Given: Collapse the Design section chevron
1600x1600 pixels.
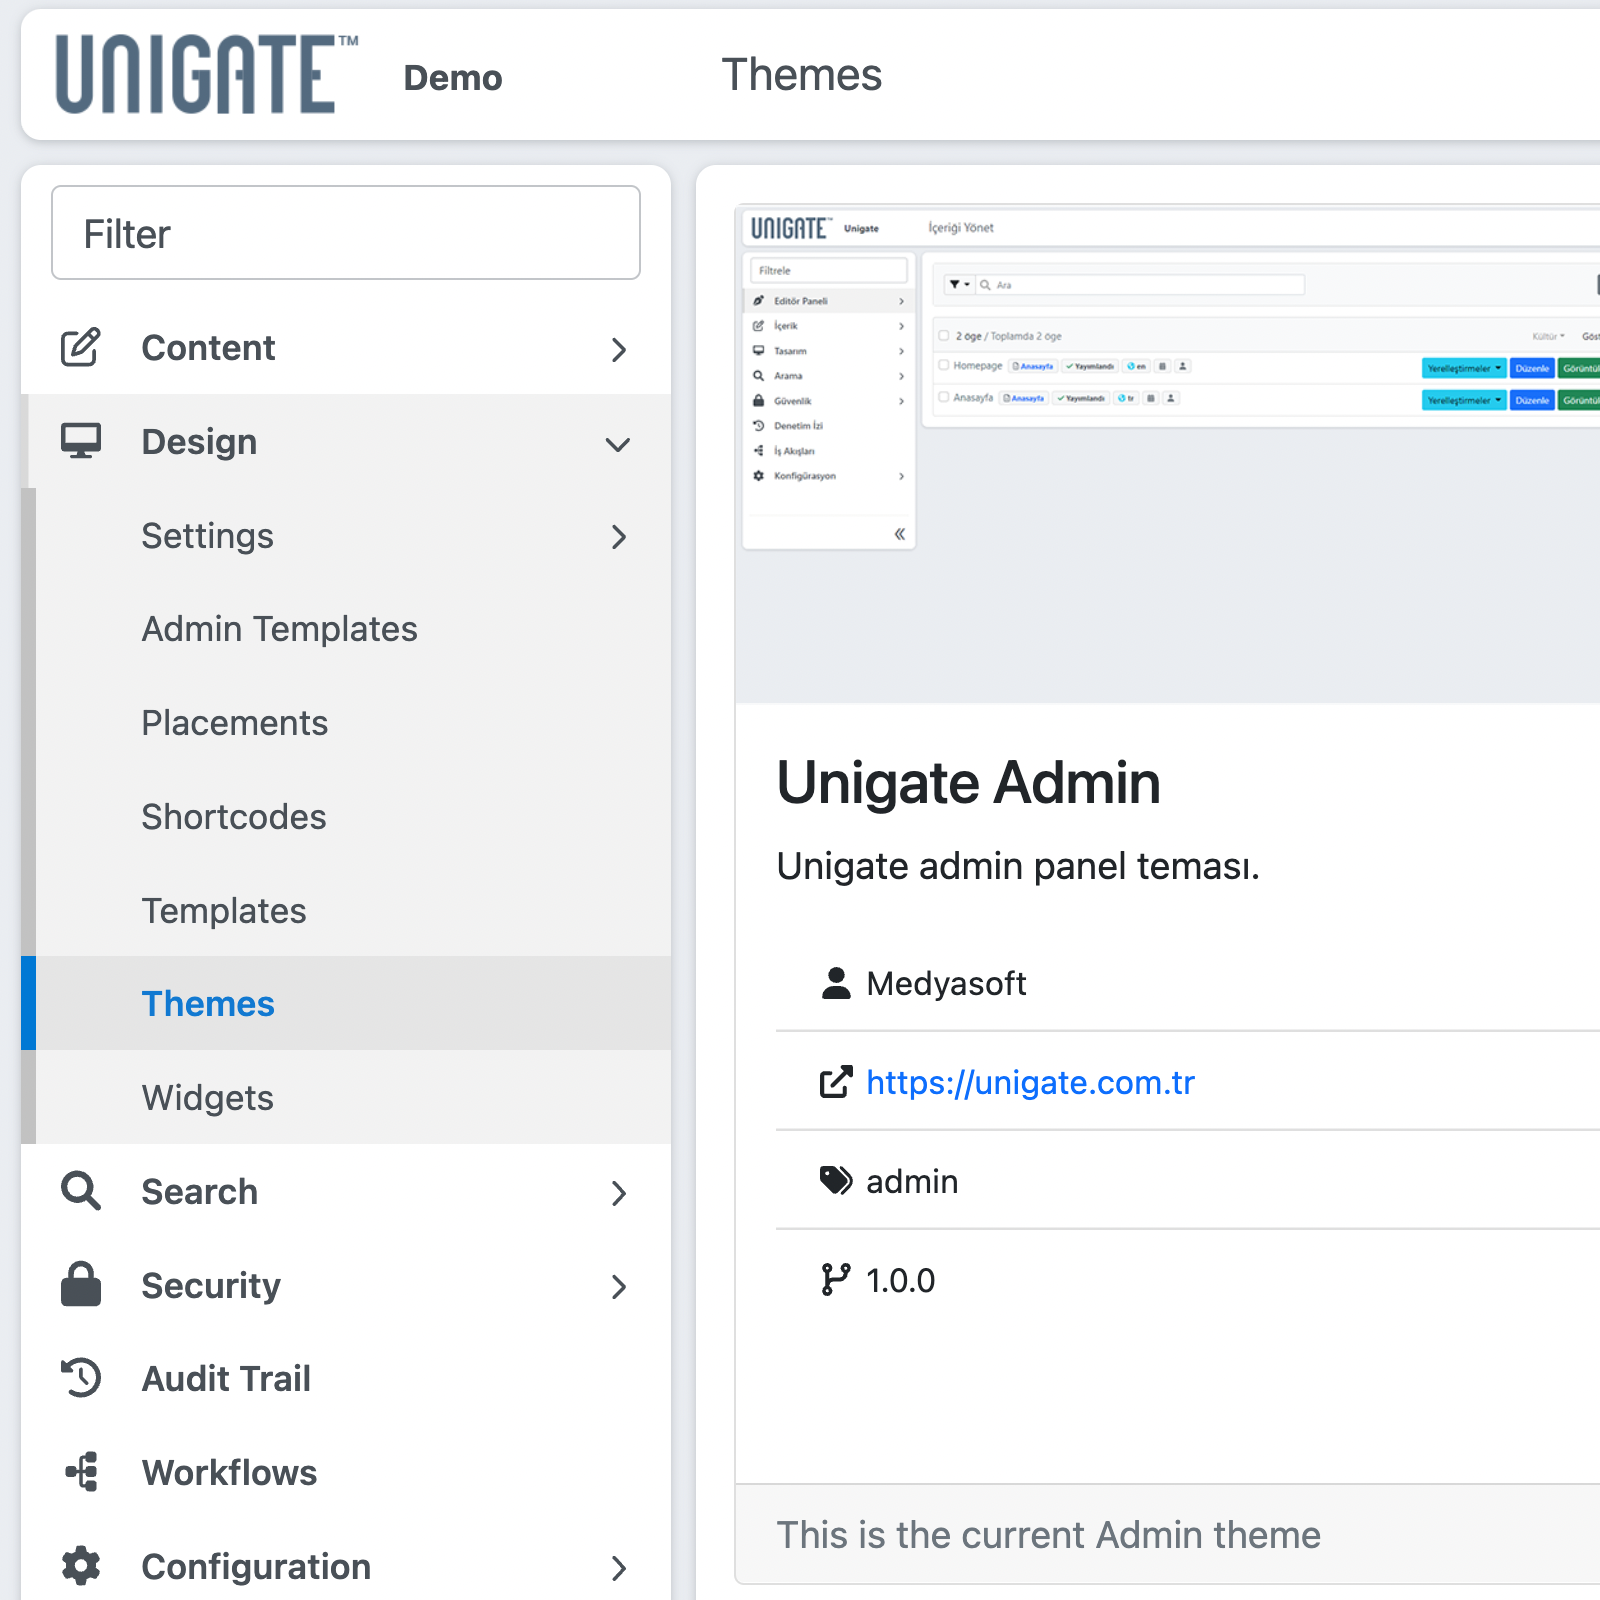Looking at the screenshot, I should [618, 444].
